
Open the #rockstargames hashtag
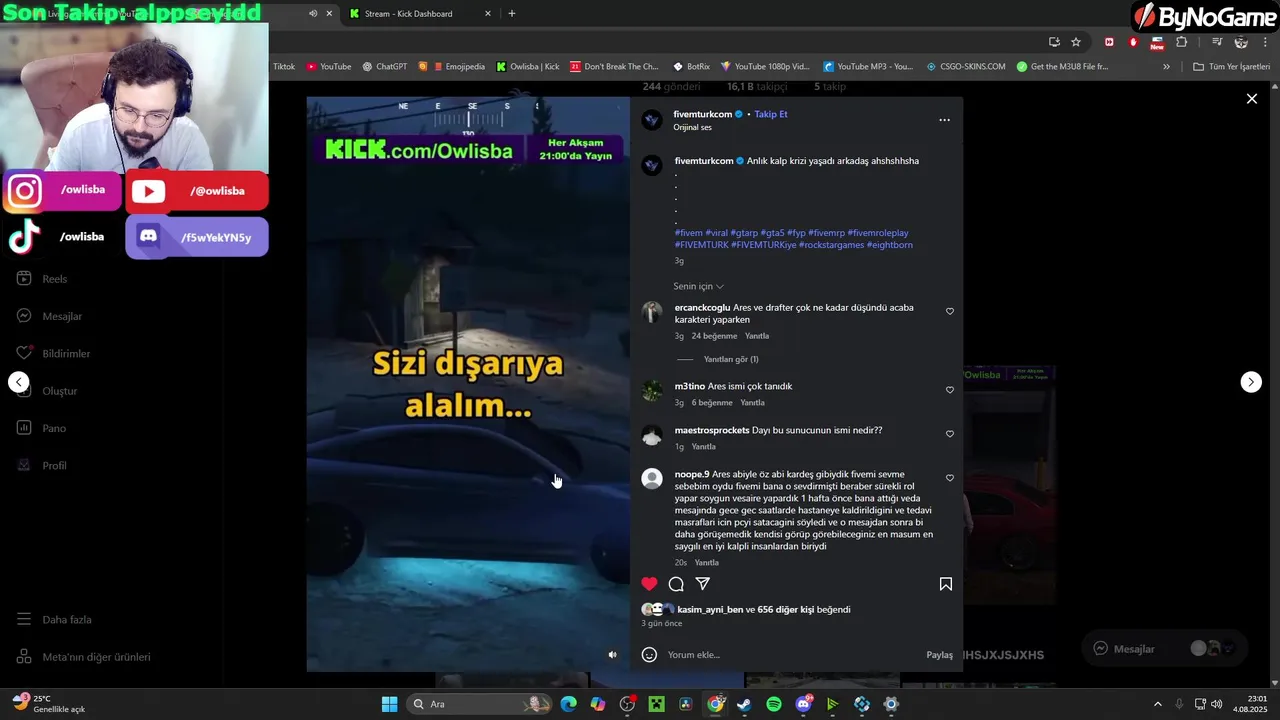[x=831, y=245]
